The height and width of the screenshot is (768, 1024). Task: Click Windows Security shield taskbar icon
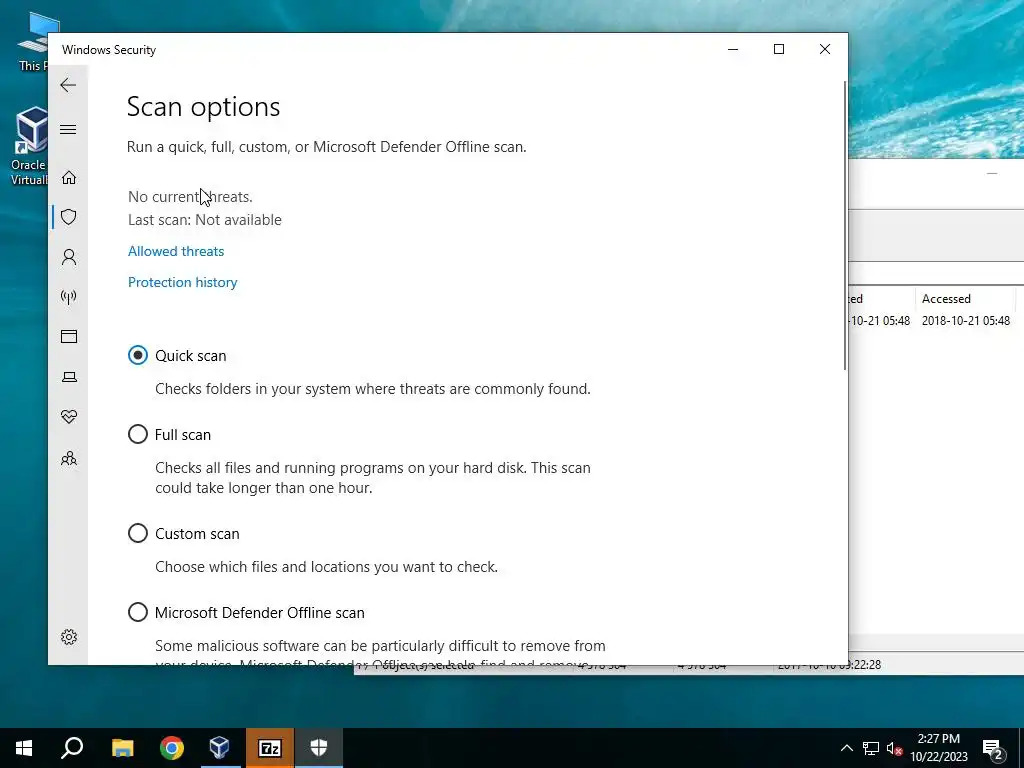point(319,748)
